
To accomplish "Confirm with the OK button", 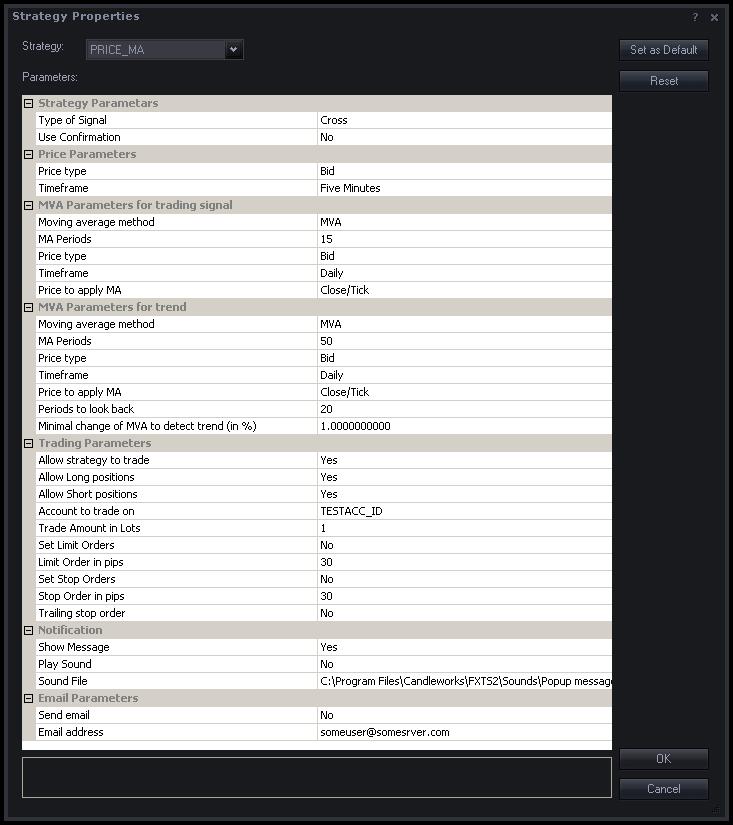I will (x=664, y=759).
